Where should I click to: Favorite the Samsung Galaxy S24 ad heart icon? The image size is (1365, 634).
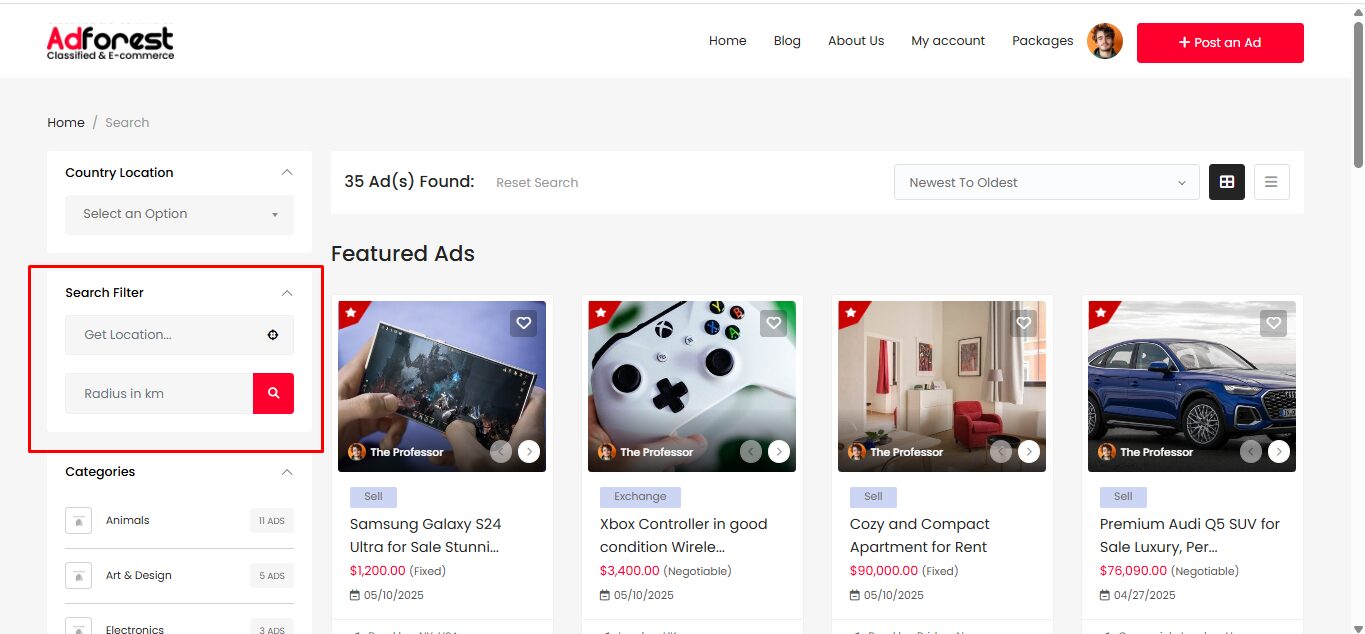pos(524,323)
